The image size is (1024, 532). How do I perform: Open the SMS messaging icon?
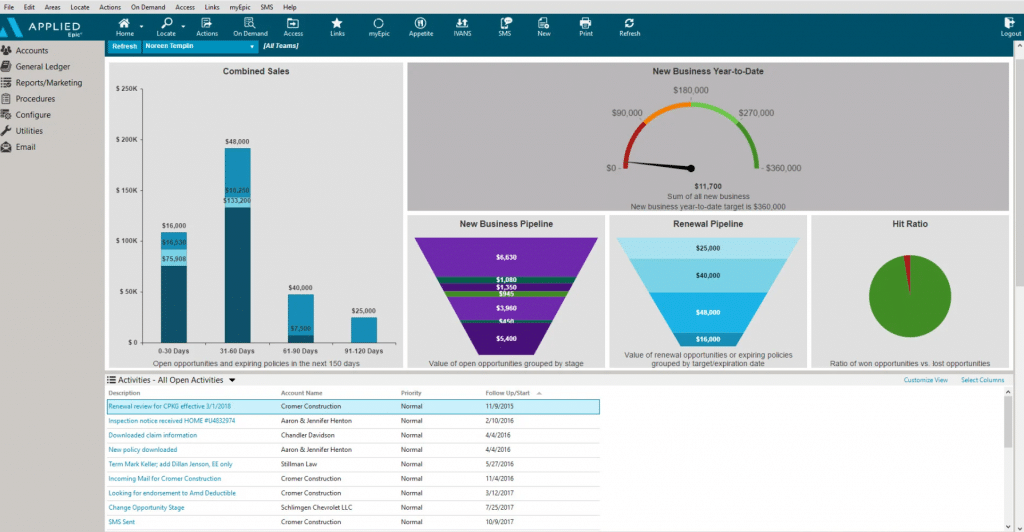504,24
